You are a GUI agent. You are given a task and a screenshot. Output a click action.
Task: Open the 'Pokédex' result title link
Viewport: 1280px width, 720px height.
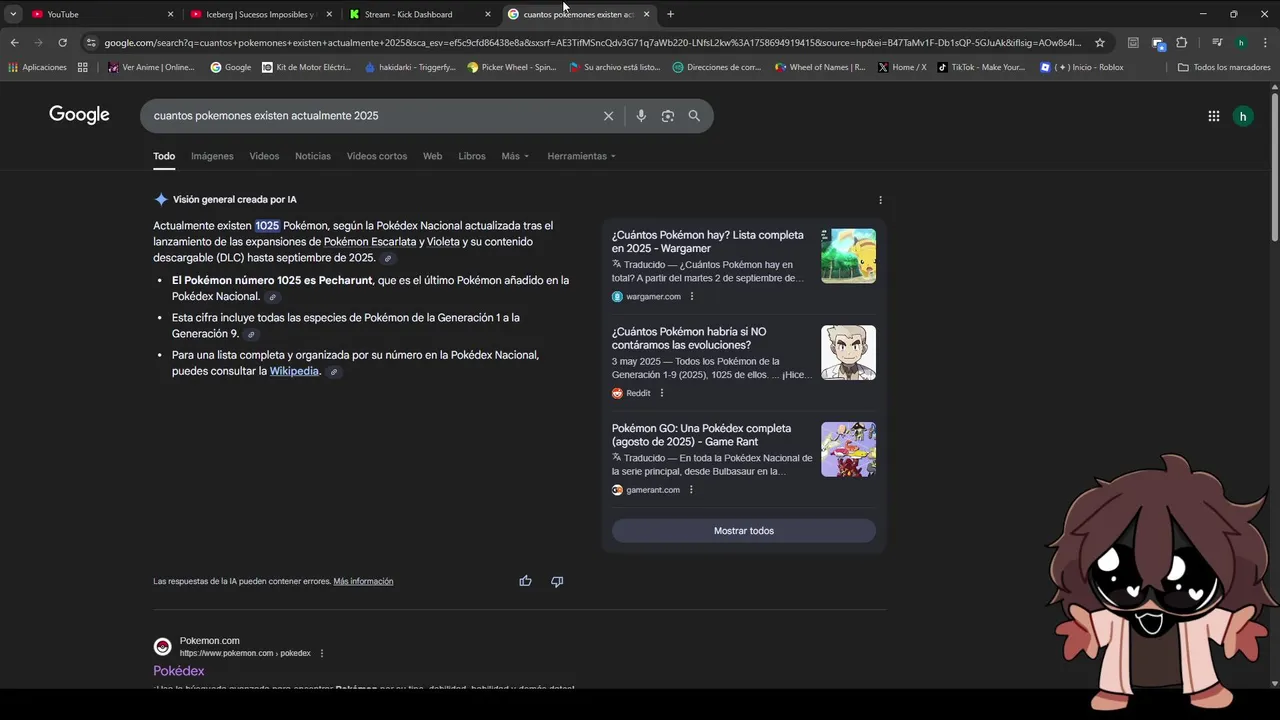tap(179, 671)
